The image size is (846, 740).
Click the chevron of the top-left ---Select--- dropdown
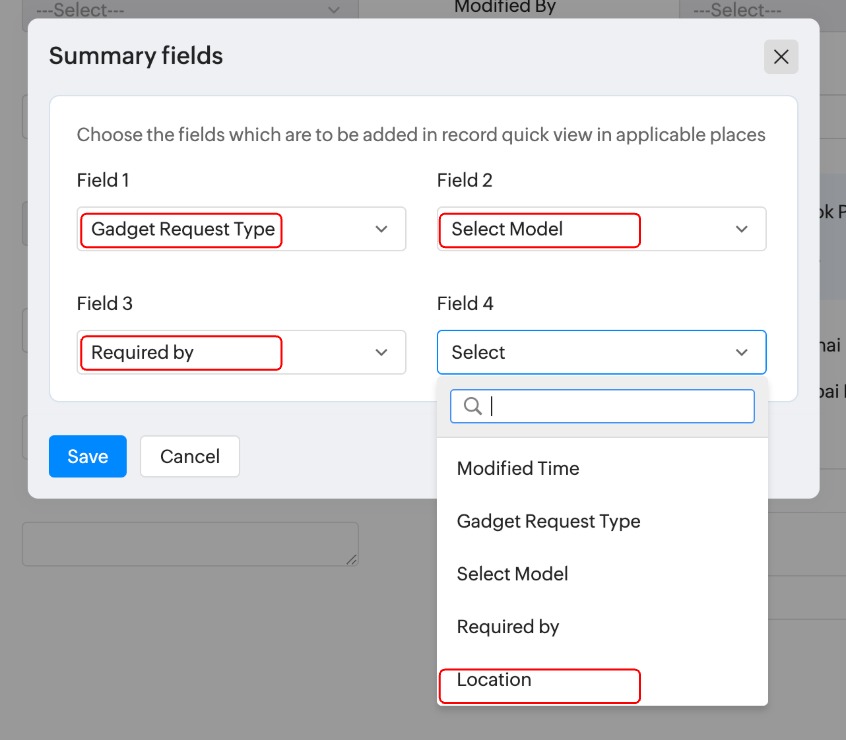[x=334, y=10]
